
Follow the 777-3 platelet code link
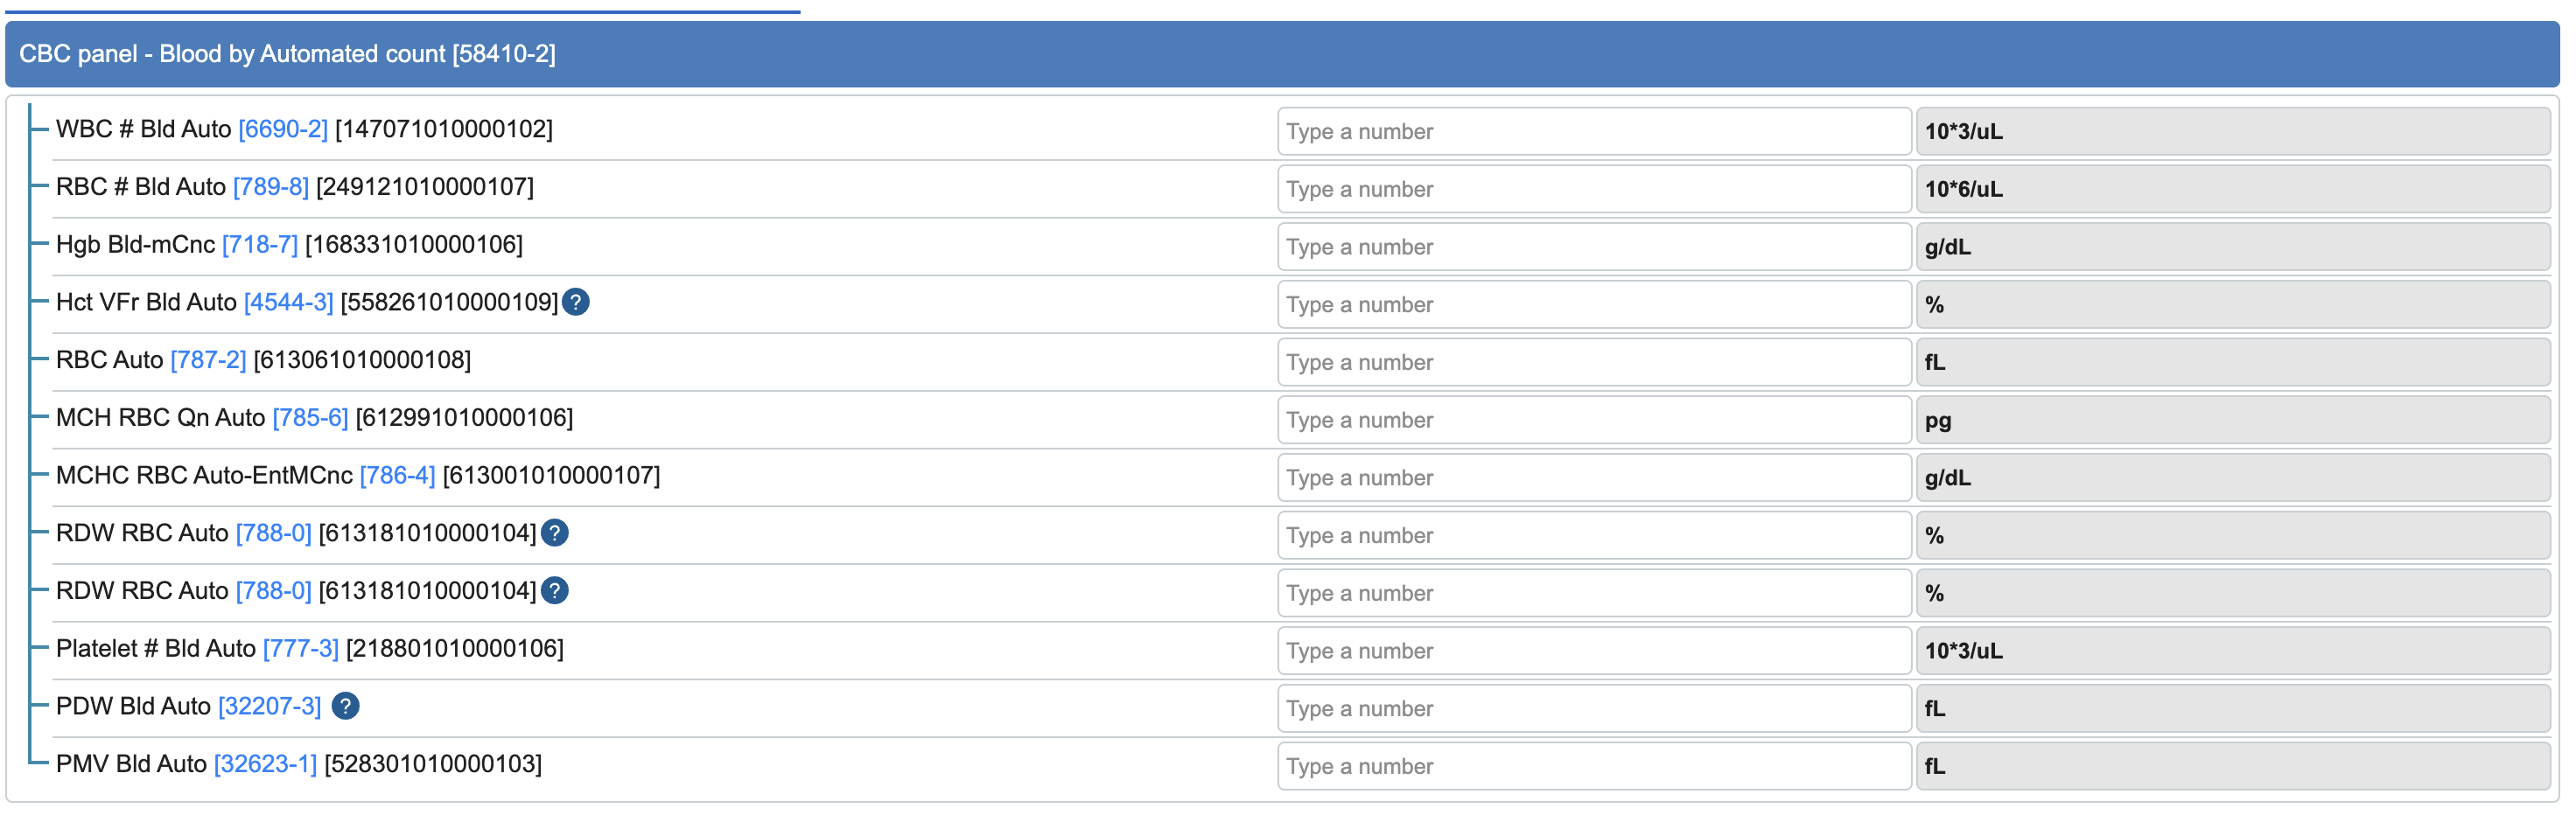pos(300,649)
